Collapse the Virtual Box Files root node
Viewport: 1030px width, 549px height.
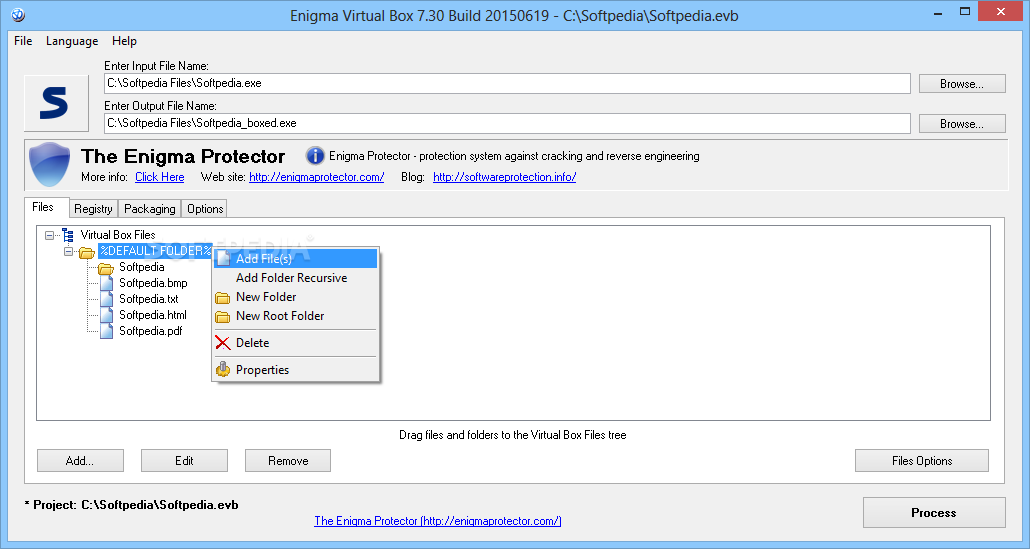click(49, 235)
